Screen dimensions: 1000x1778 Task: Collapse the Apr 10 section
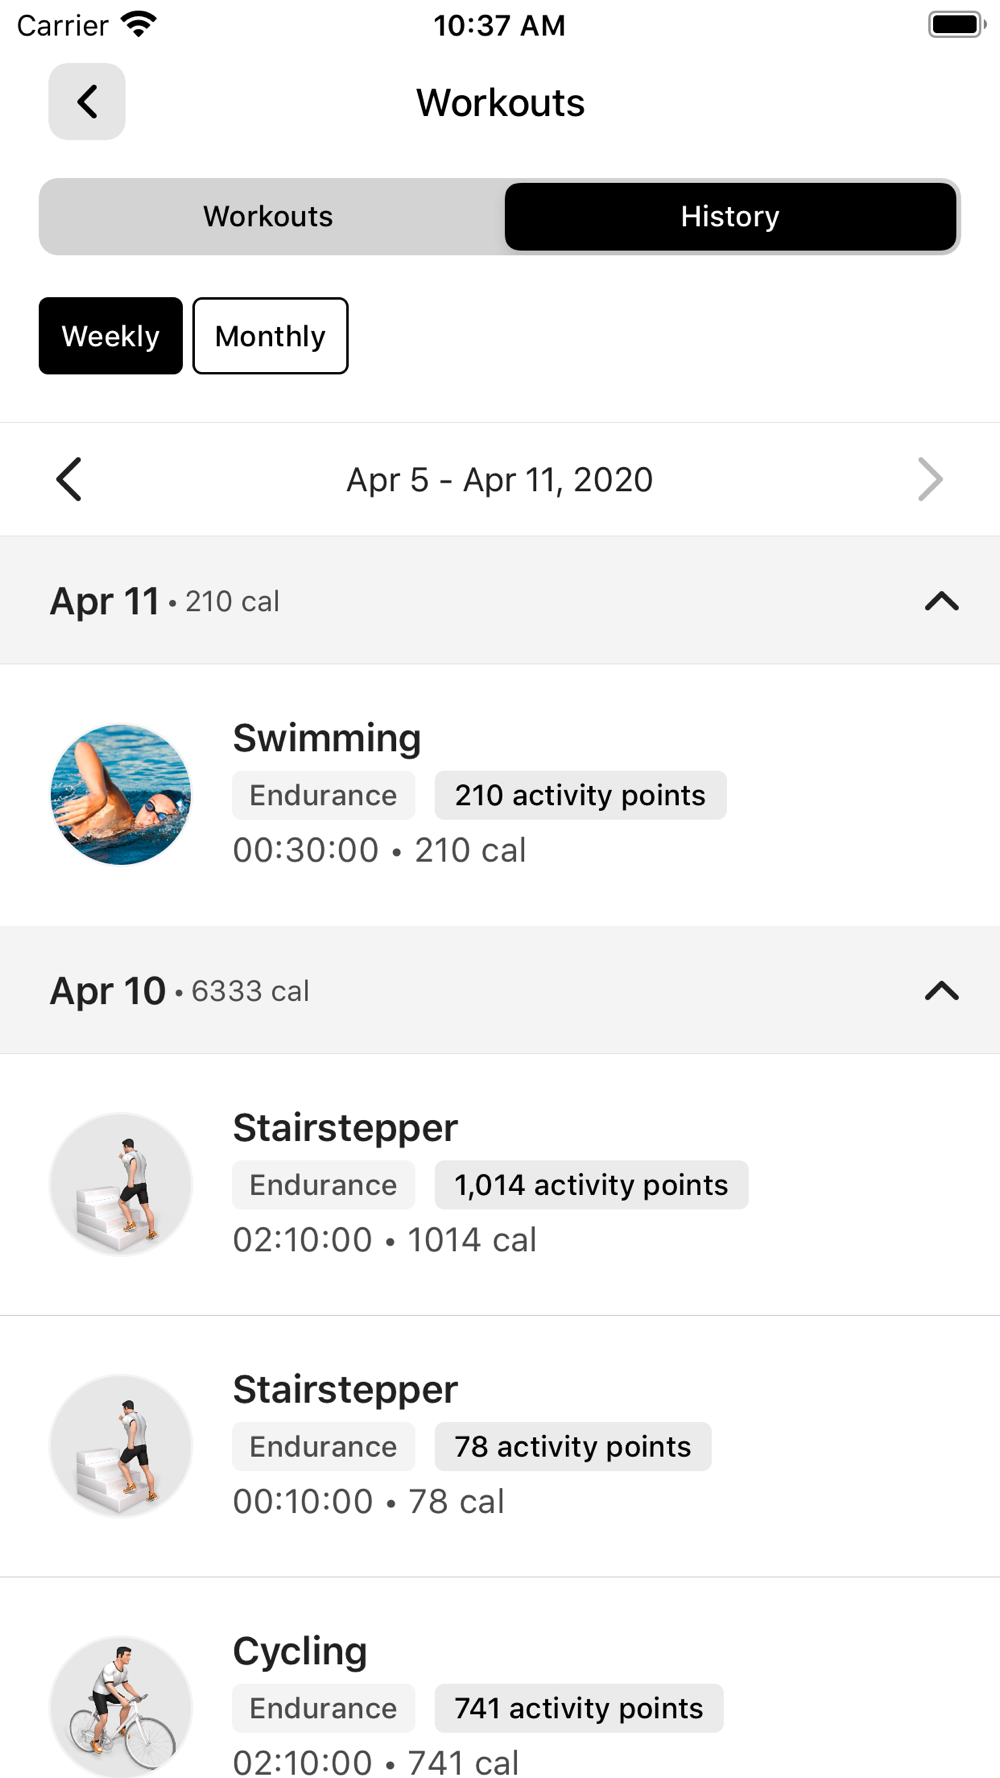click(x=941, y=991)
